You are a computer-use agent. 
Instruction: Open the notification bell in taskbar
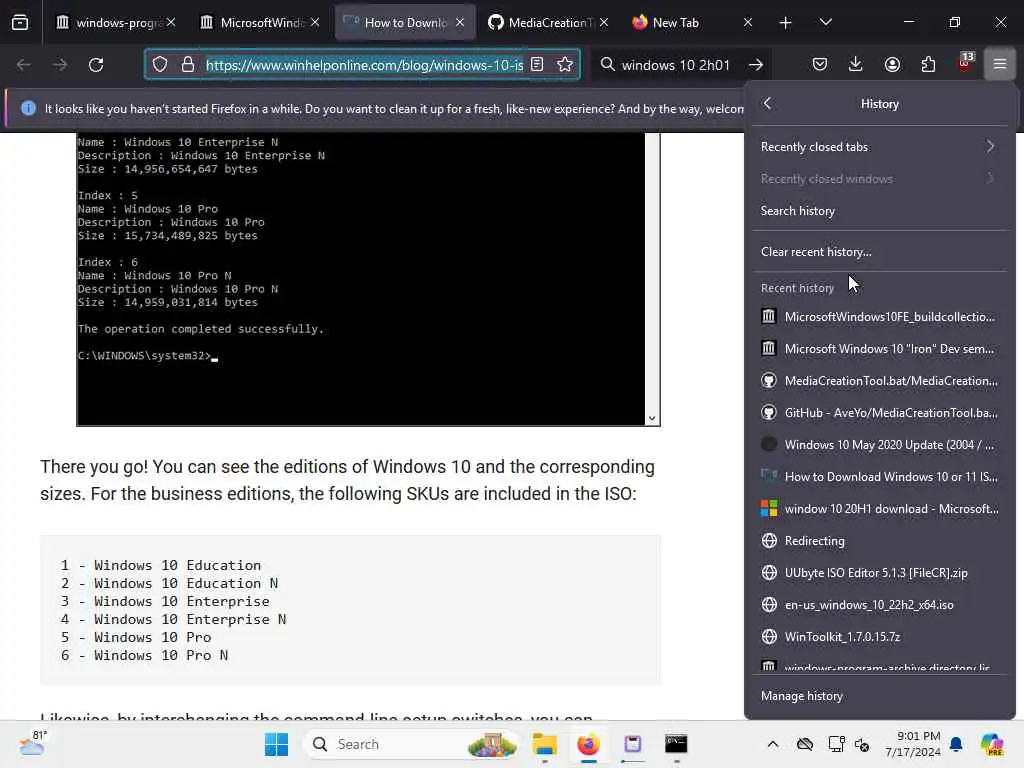coord(956,744)
